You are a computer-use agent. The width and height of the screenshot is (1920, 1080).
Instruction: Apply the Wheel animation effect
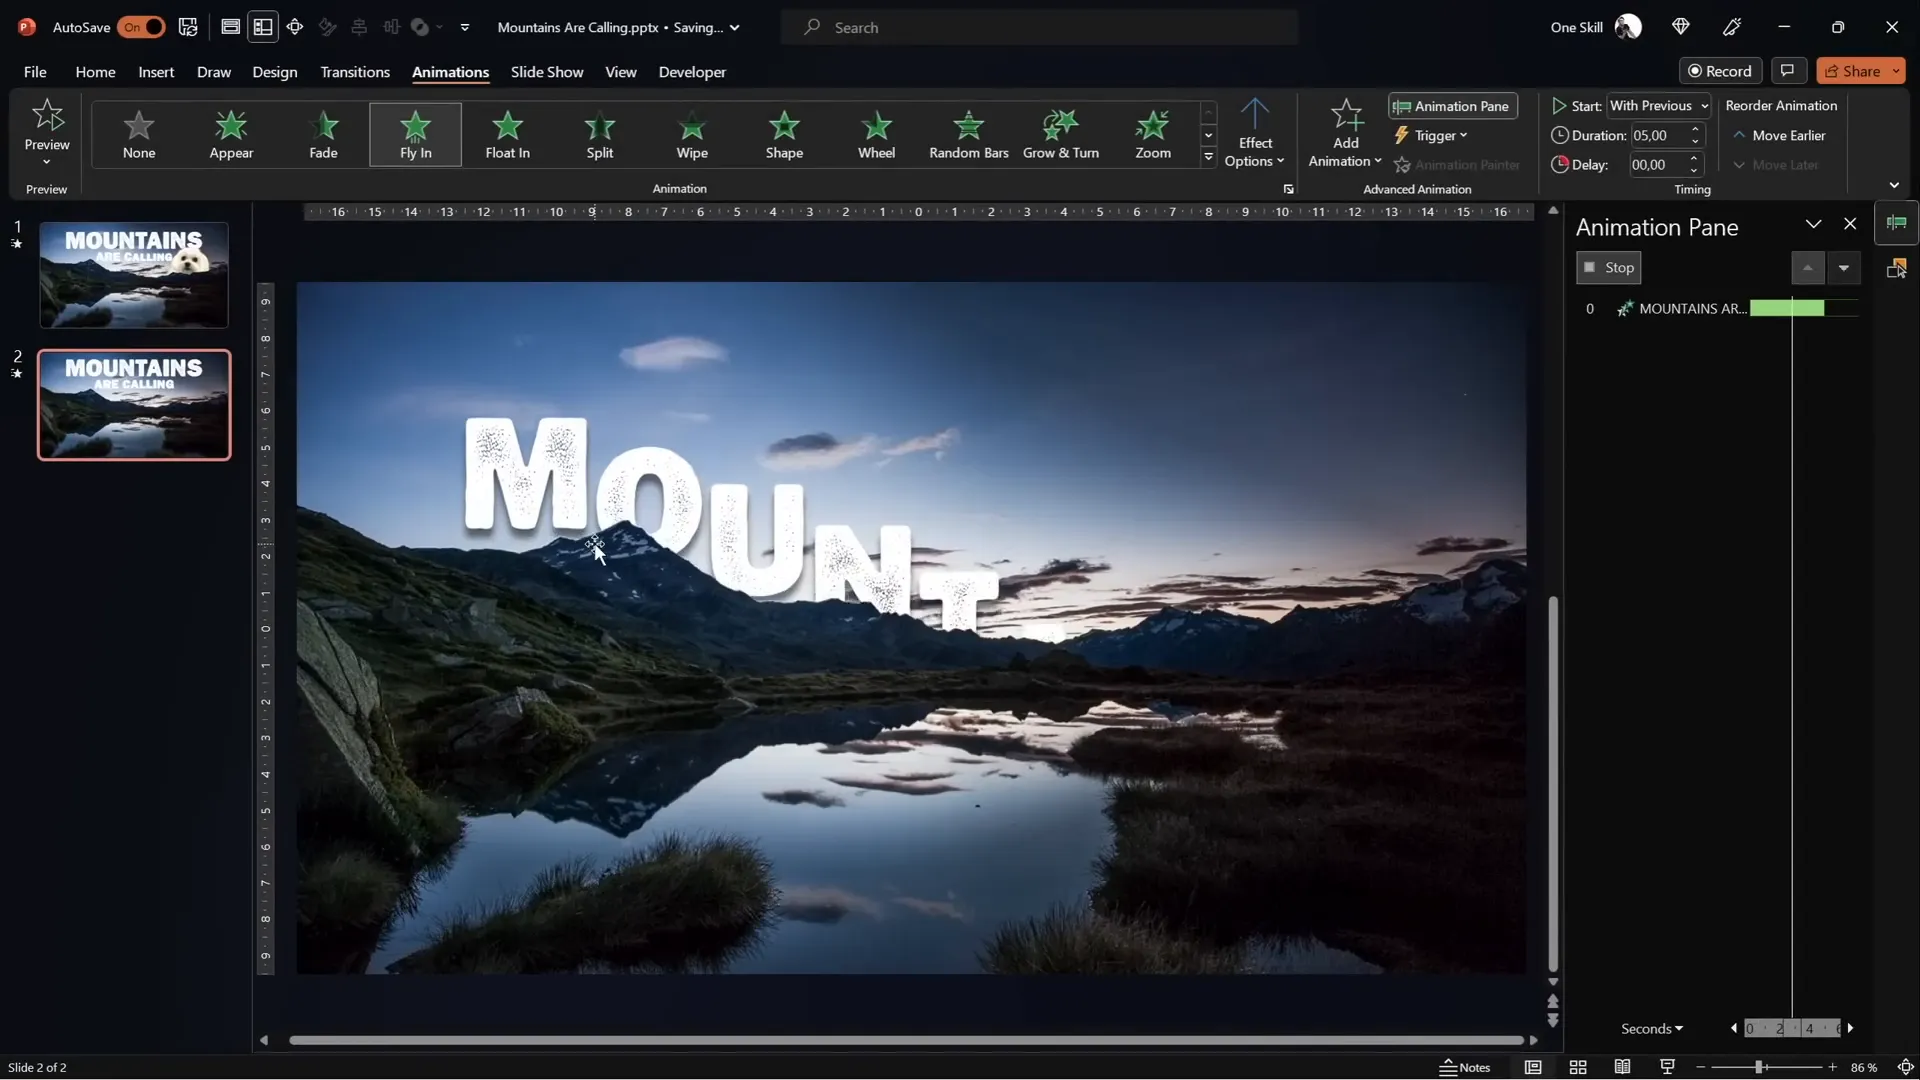tap(876, 134)
